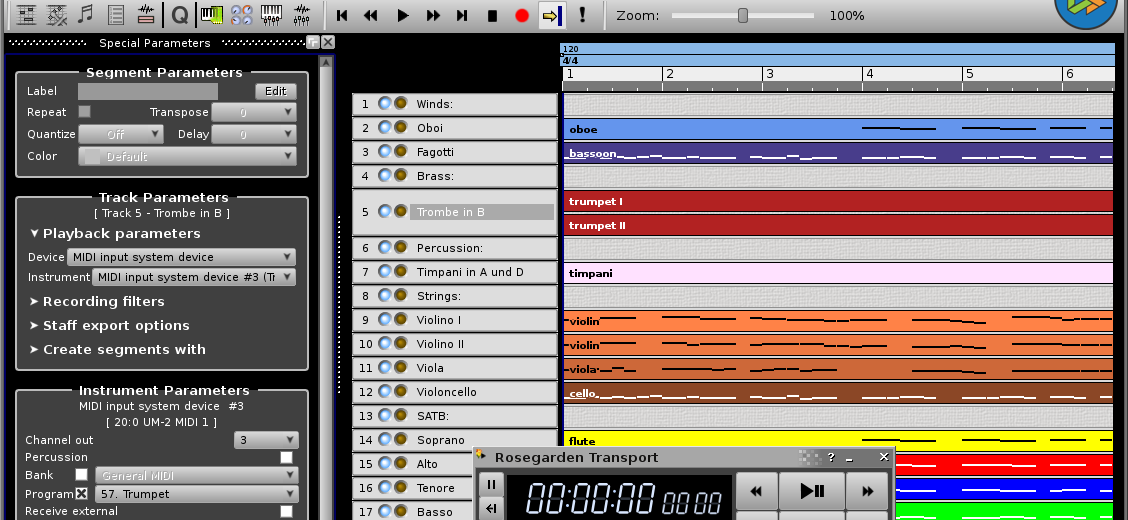Expand the Recording filters section
The image size is (1128, 520).
[x=103, y=302]
